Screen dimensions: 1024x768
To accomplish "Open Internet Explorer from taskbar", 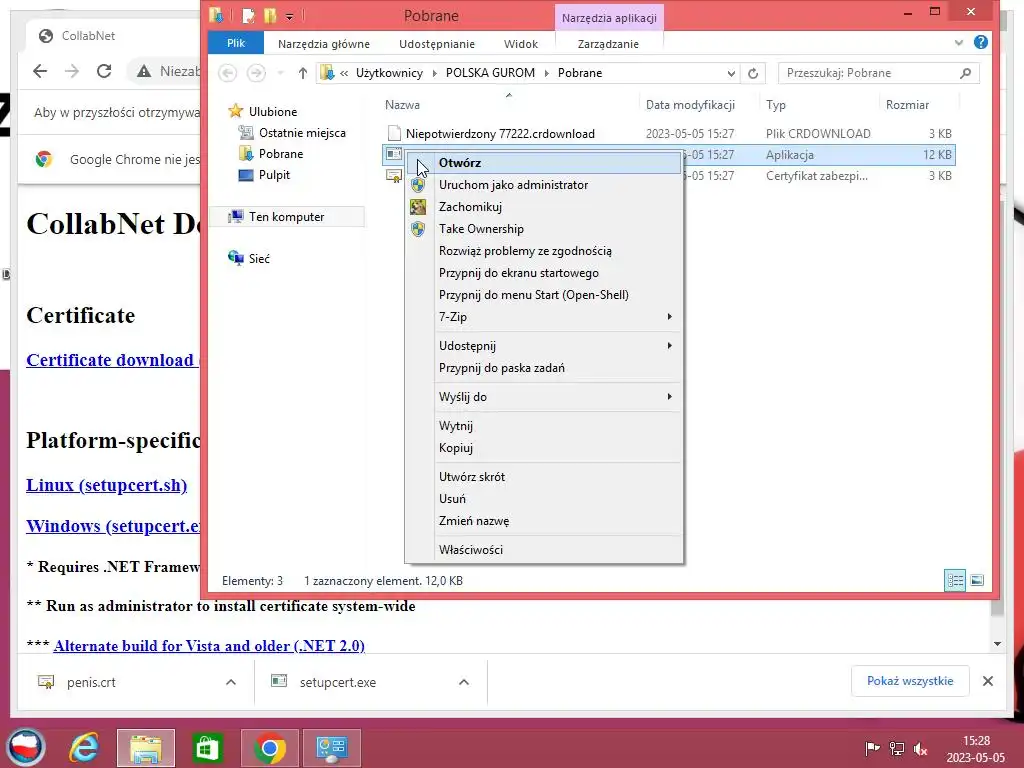I will pos(84,747).
